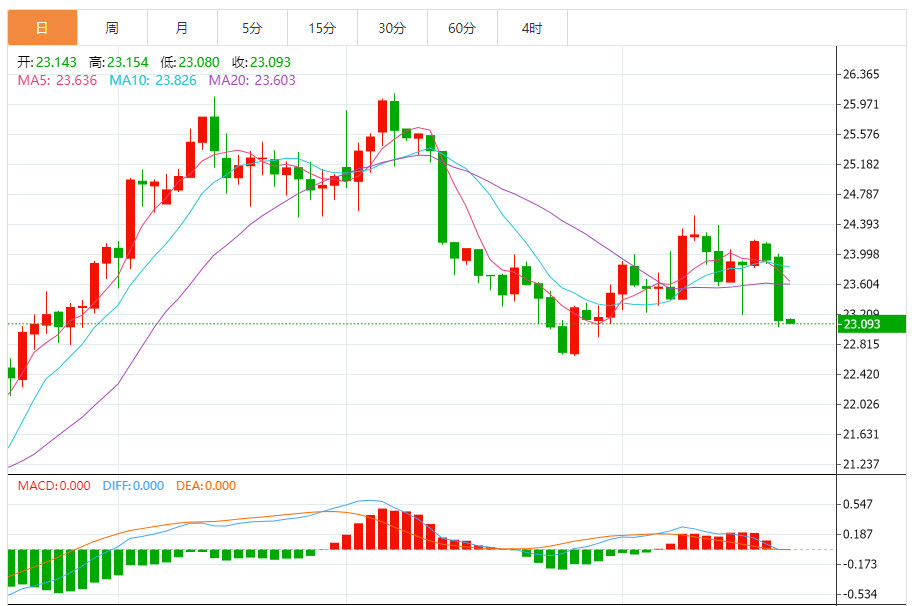Click the low price value 23.080
The width and height of the screenshot is (914, 606).
[199, 62]
